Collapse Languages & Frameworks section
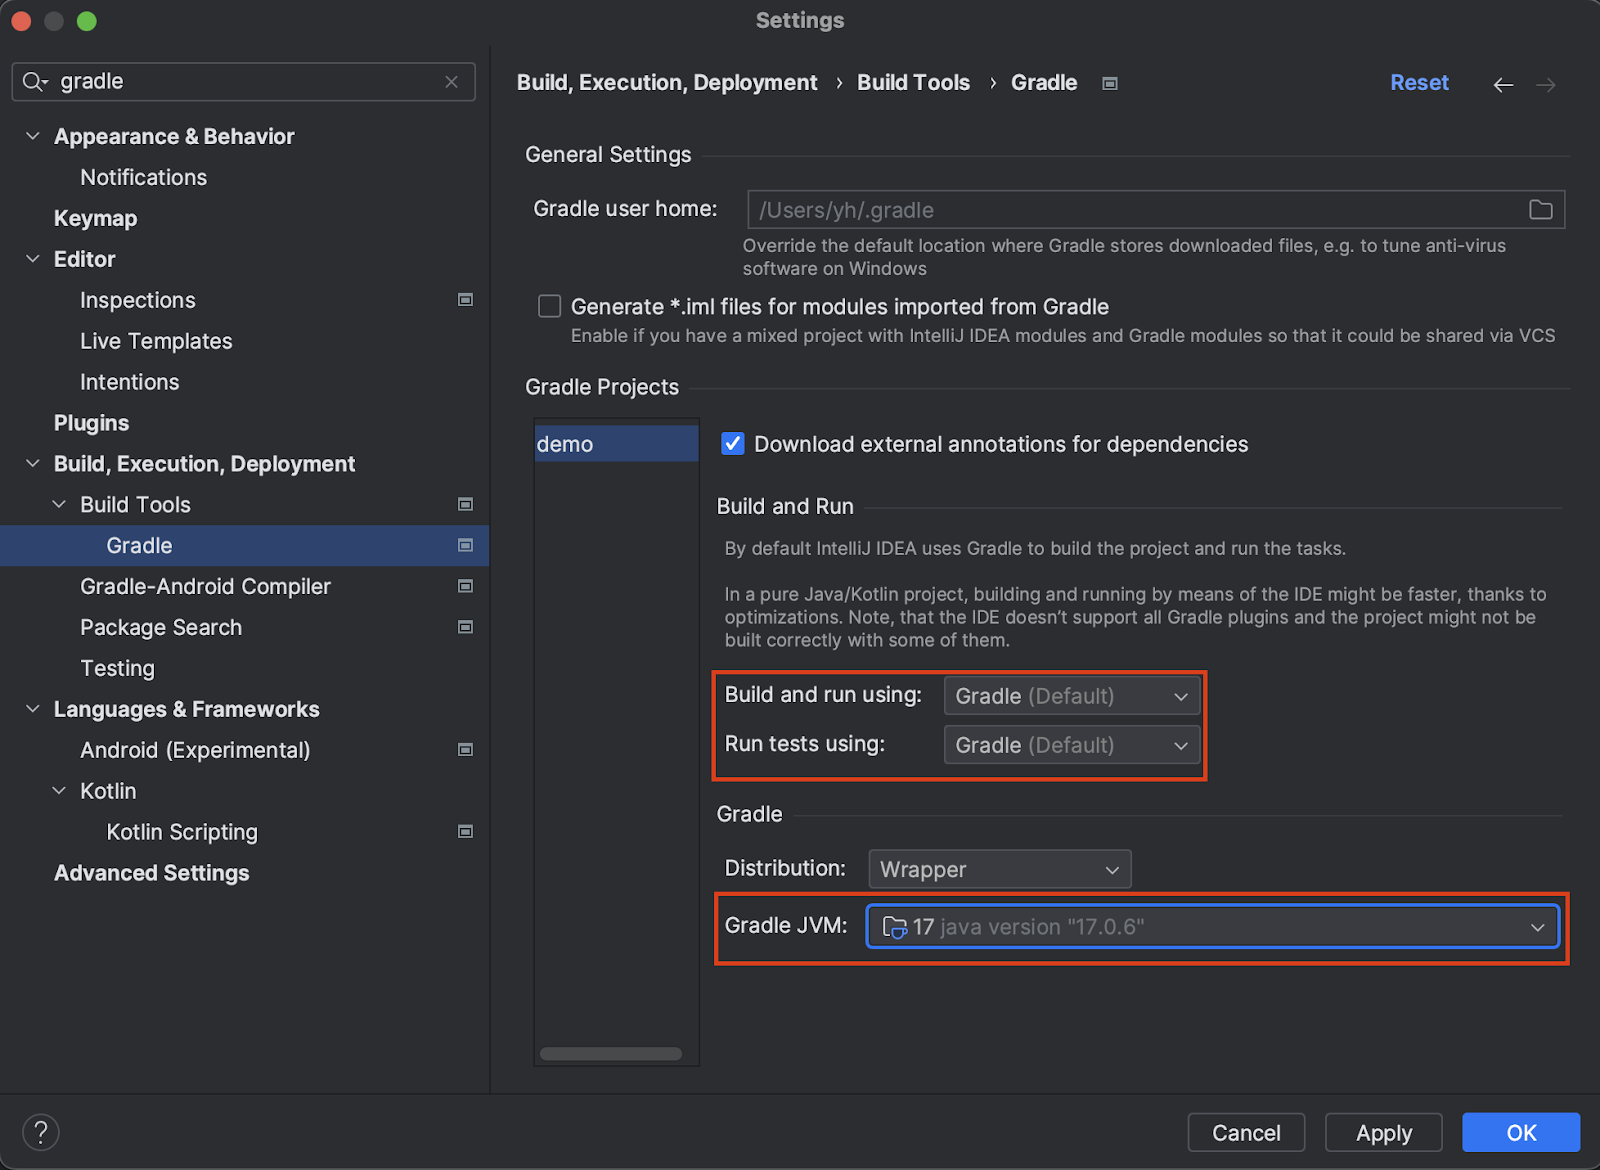This screenshot has width=1600, height=1170. coord(33,709)
